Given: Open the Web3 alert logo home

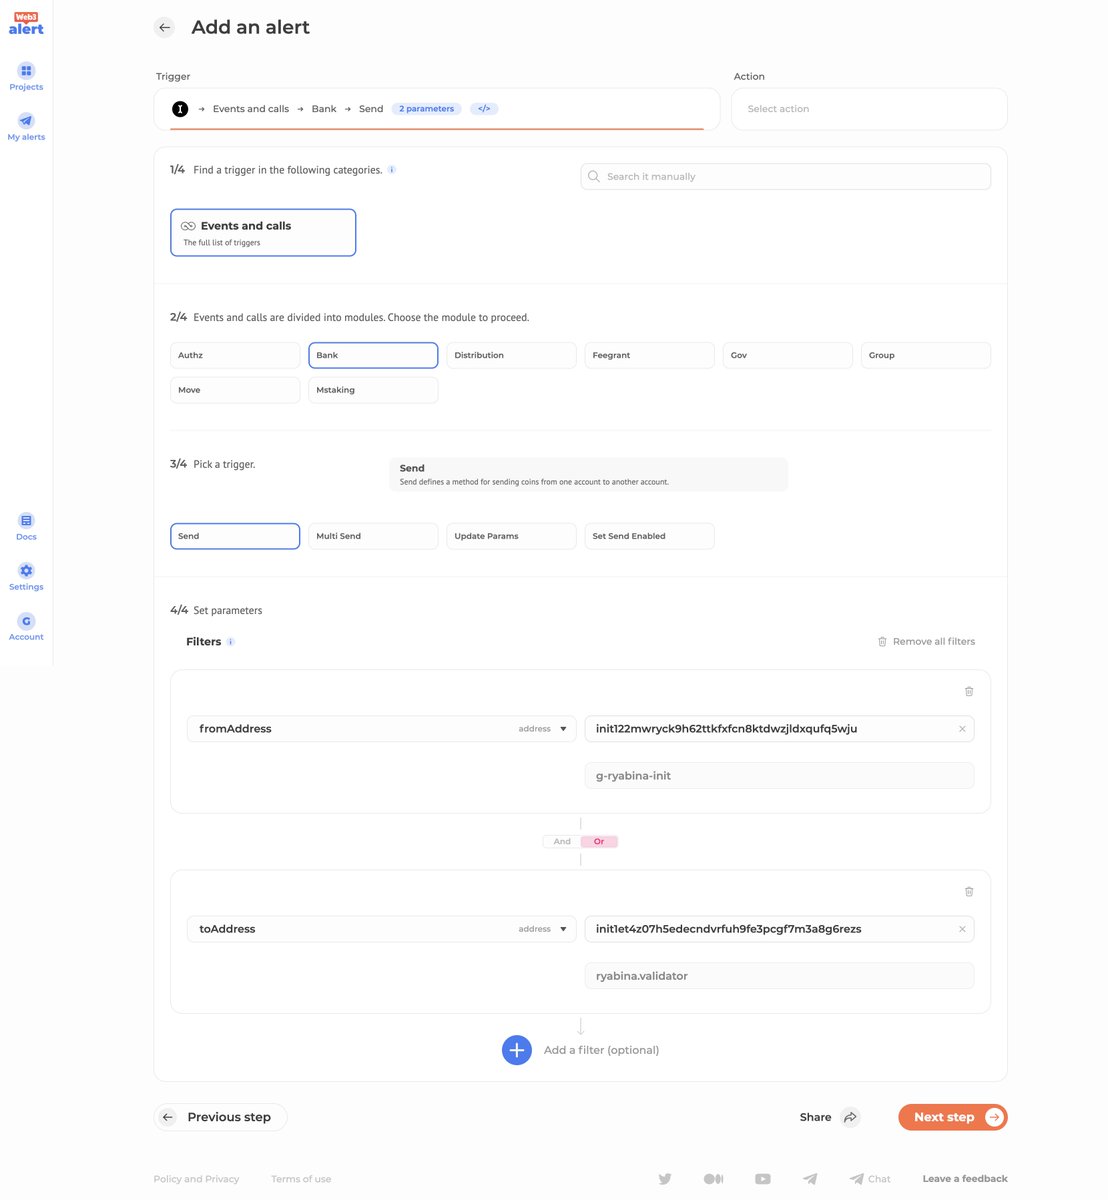Looking at the screenshot, I should tap(26, 24).
